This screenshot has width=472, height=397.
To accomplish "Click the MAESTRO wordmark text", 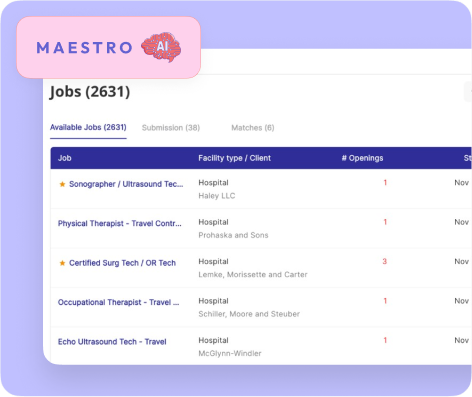I will tap(84, 48).
